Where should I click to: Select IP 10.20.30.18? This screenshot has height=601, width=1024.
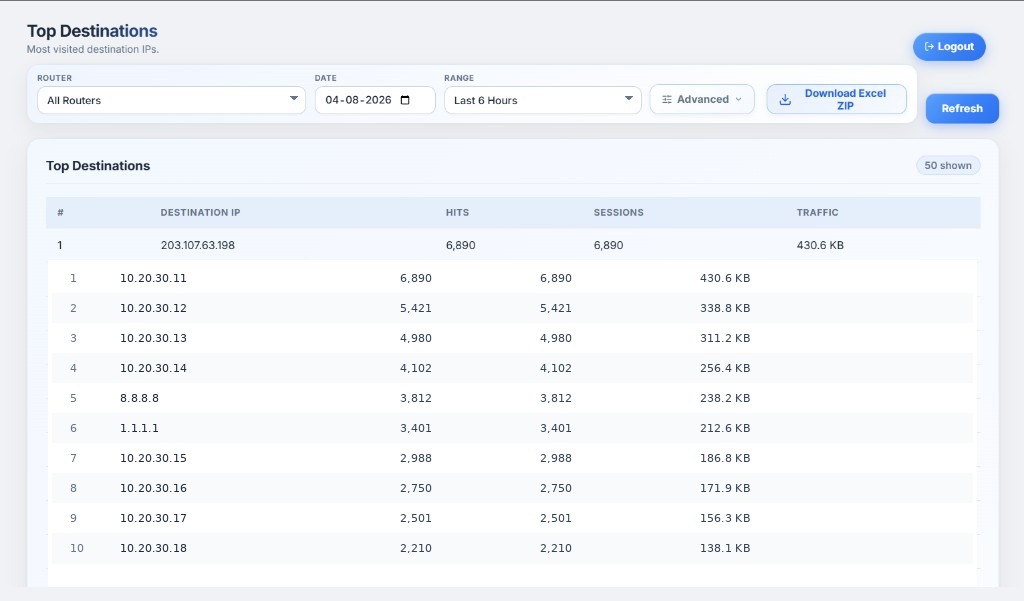tap(153, 548)
